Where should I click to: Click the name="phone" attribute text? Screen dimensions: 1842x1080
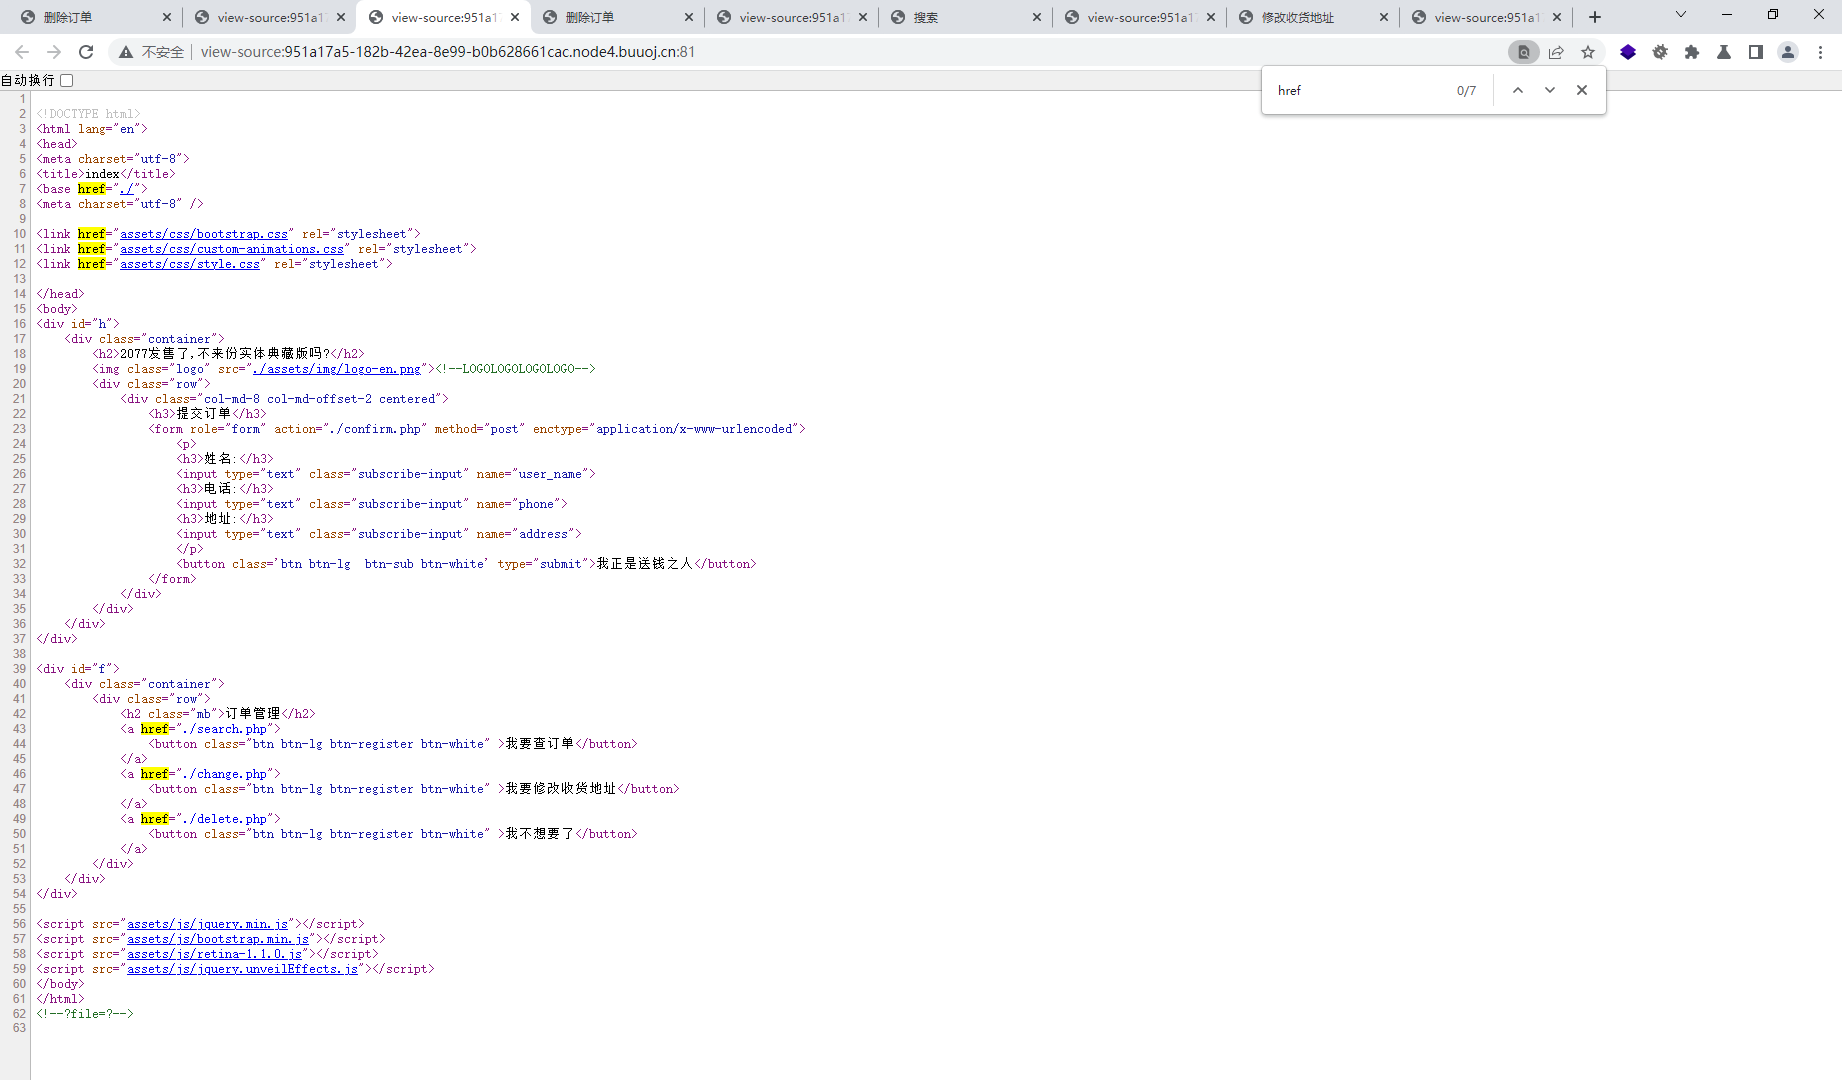pyautogui.click(x=518, y=504)
